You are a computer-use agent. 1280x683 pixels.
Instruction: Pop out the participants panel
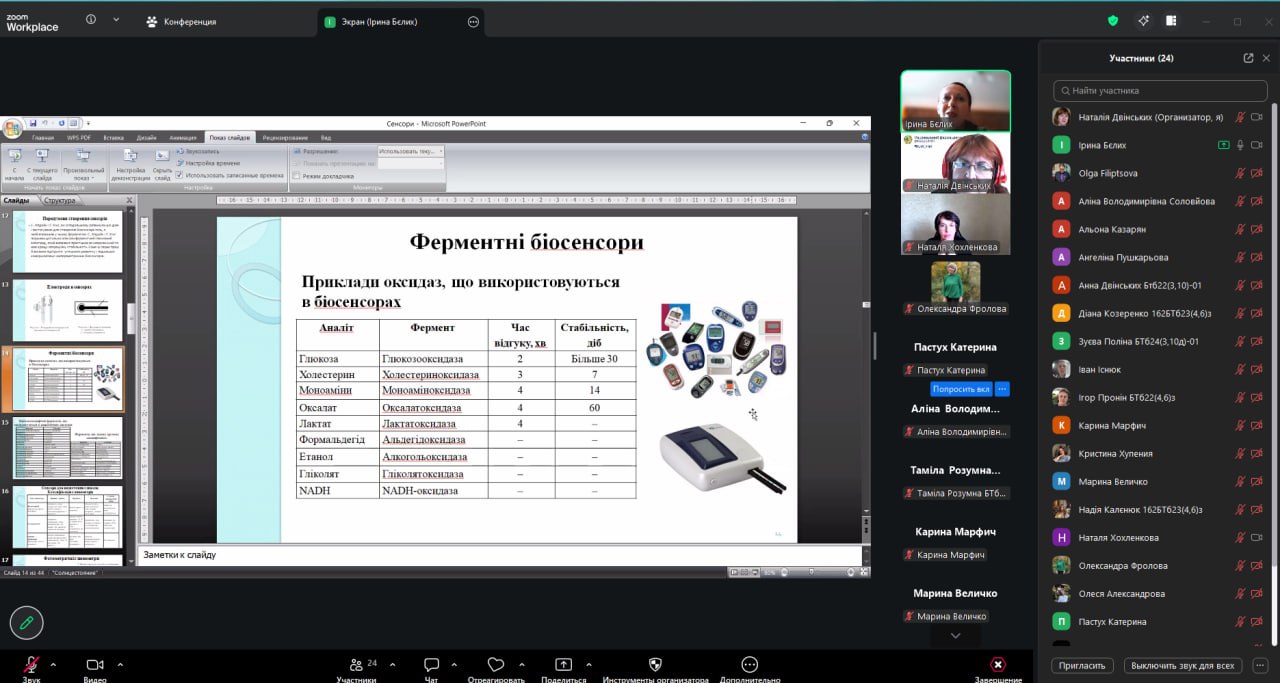[1248, 58]
